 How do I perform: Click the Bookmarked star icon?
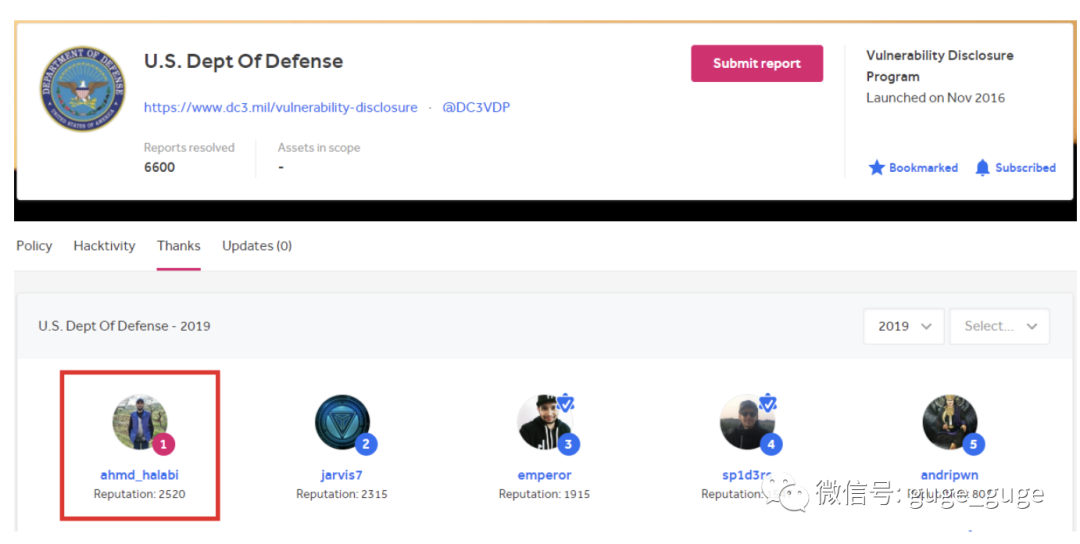point(876,167)
